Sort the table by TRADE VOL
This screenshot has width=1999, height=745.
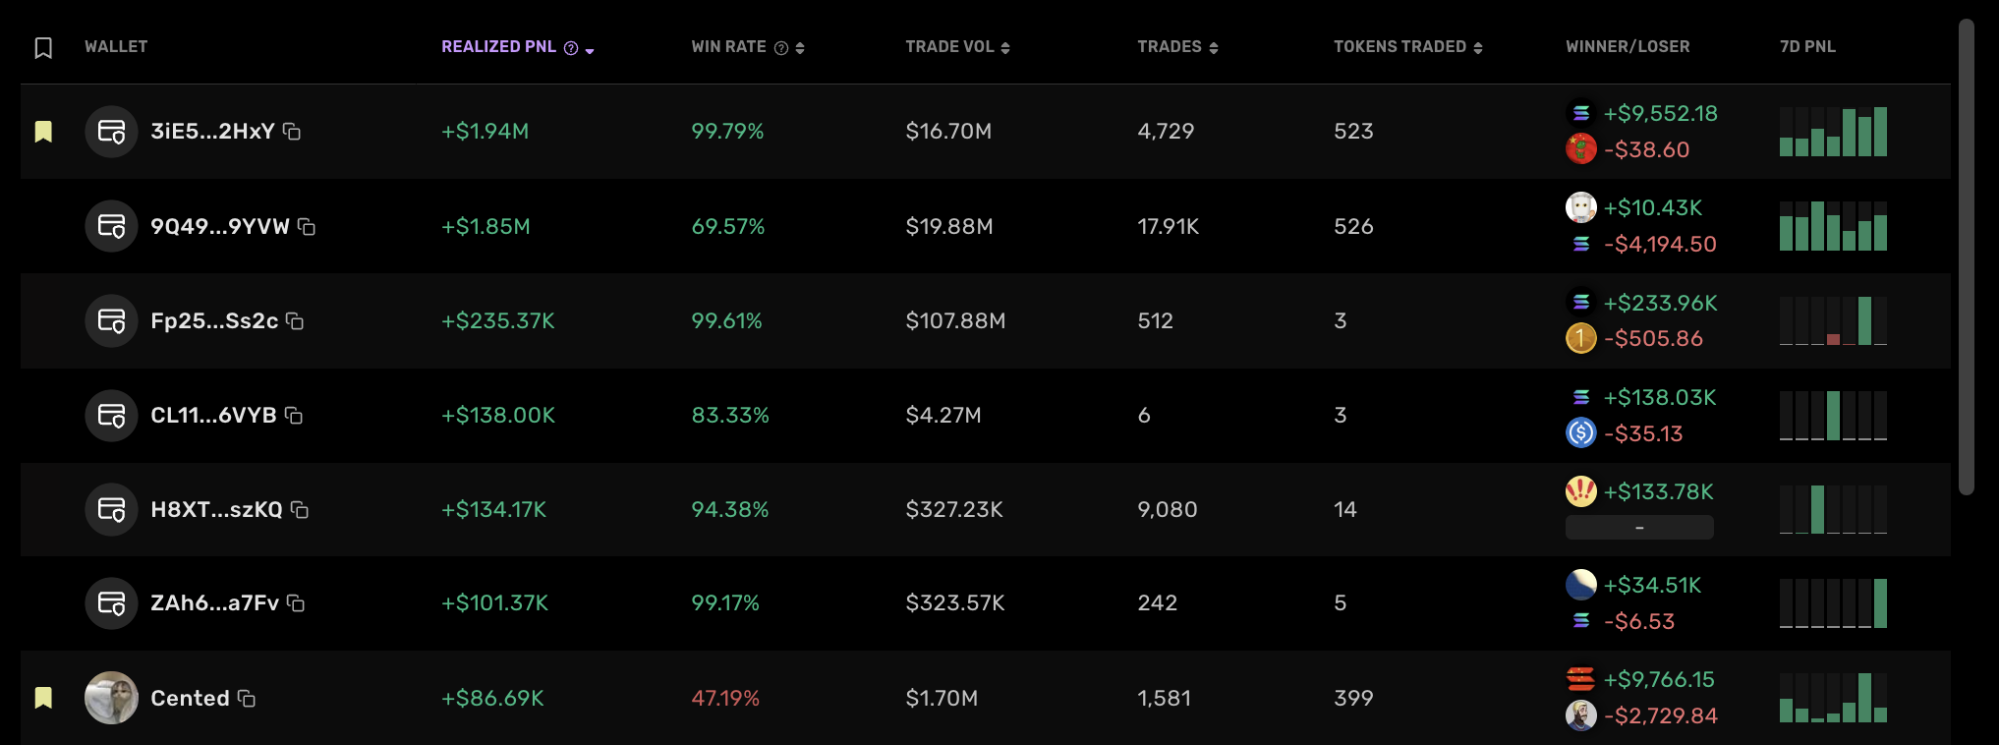click(x=1007, y=46)
